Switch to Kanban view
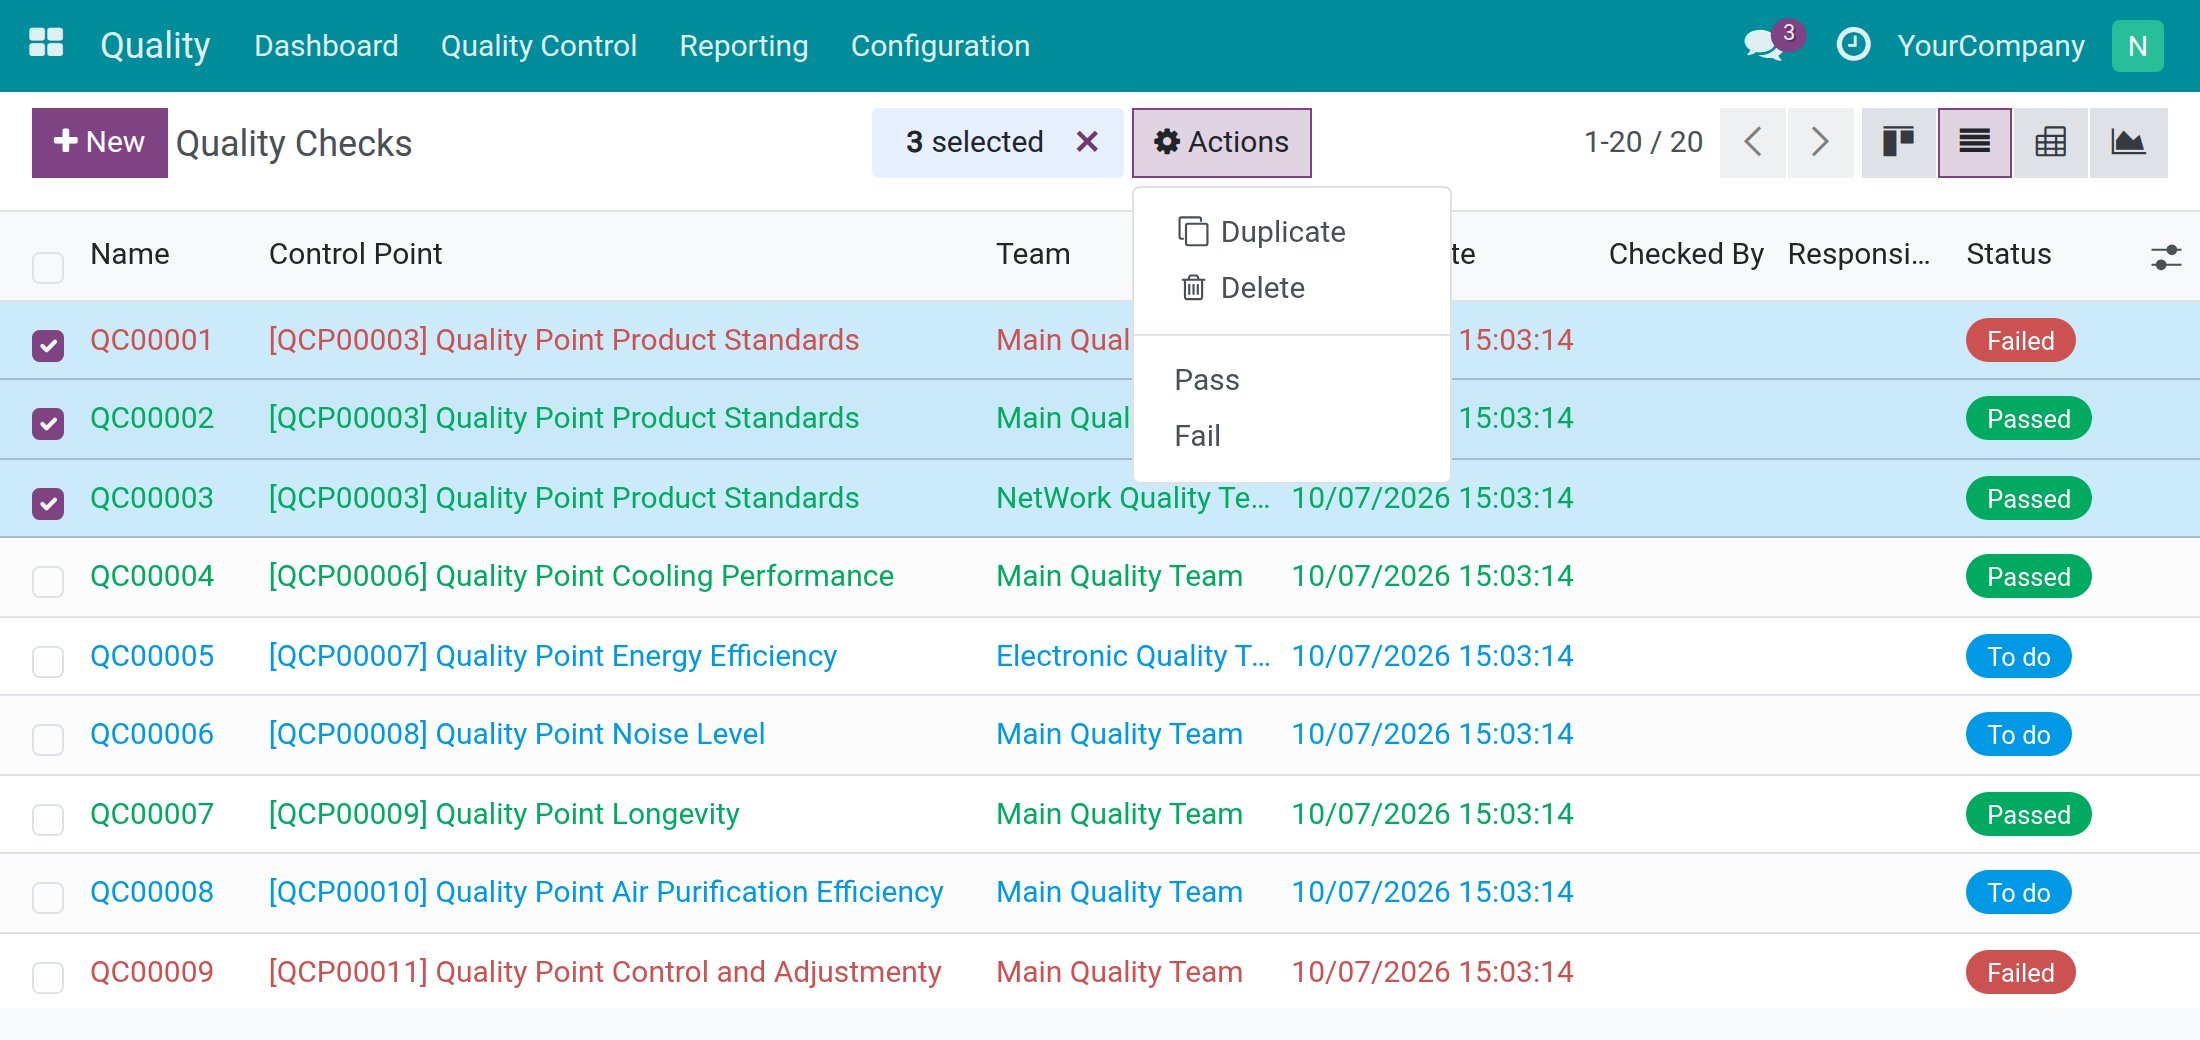This screenshot has height=1040, width=2200. (1898, 142)
